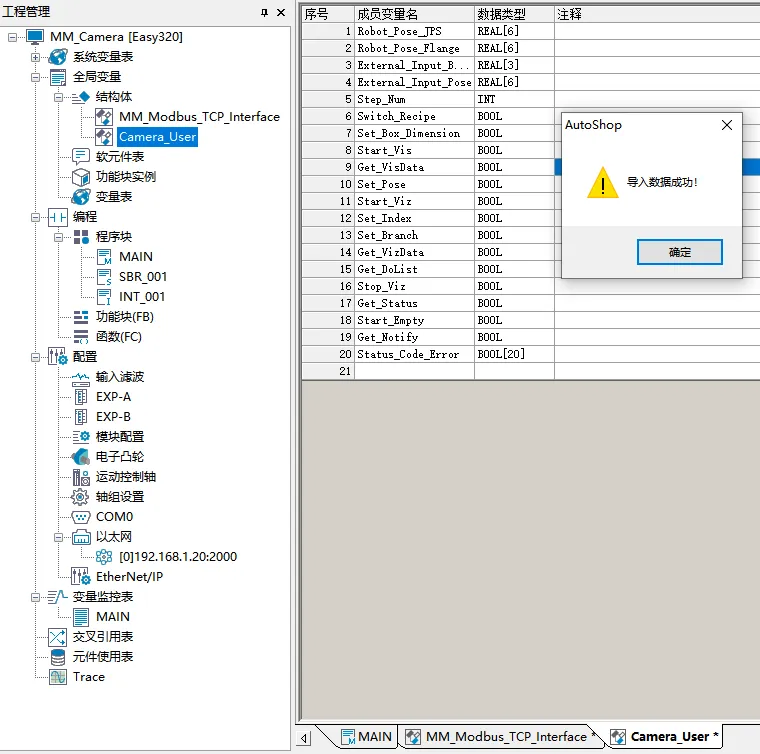760x754 pixels.
Task: Click the 系统变量表 globe icon
Action: [x=58, y=57]
